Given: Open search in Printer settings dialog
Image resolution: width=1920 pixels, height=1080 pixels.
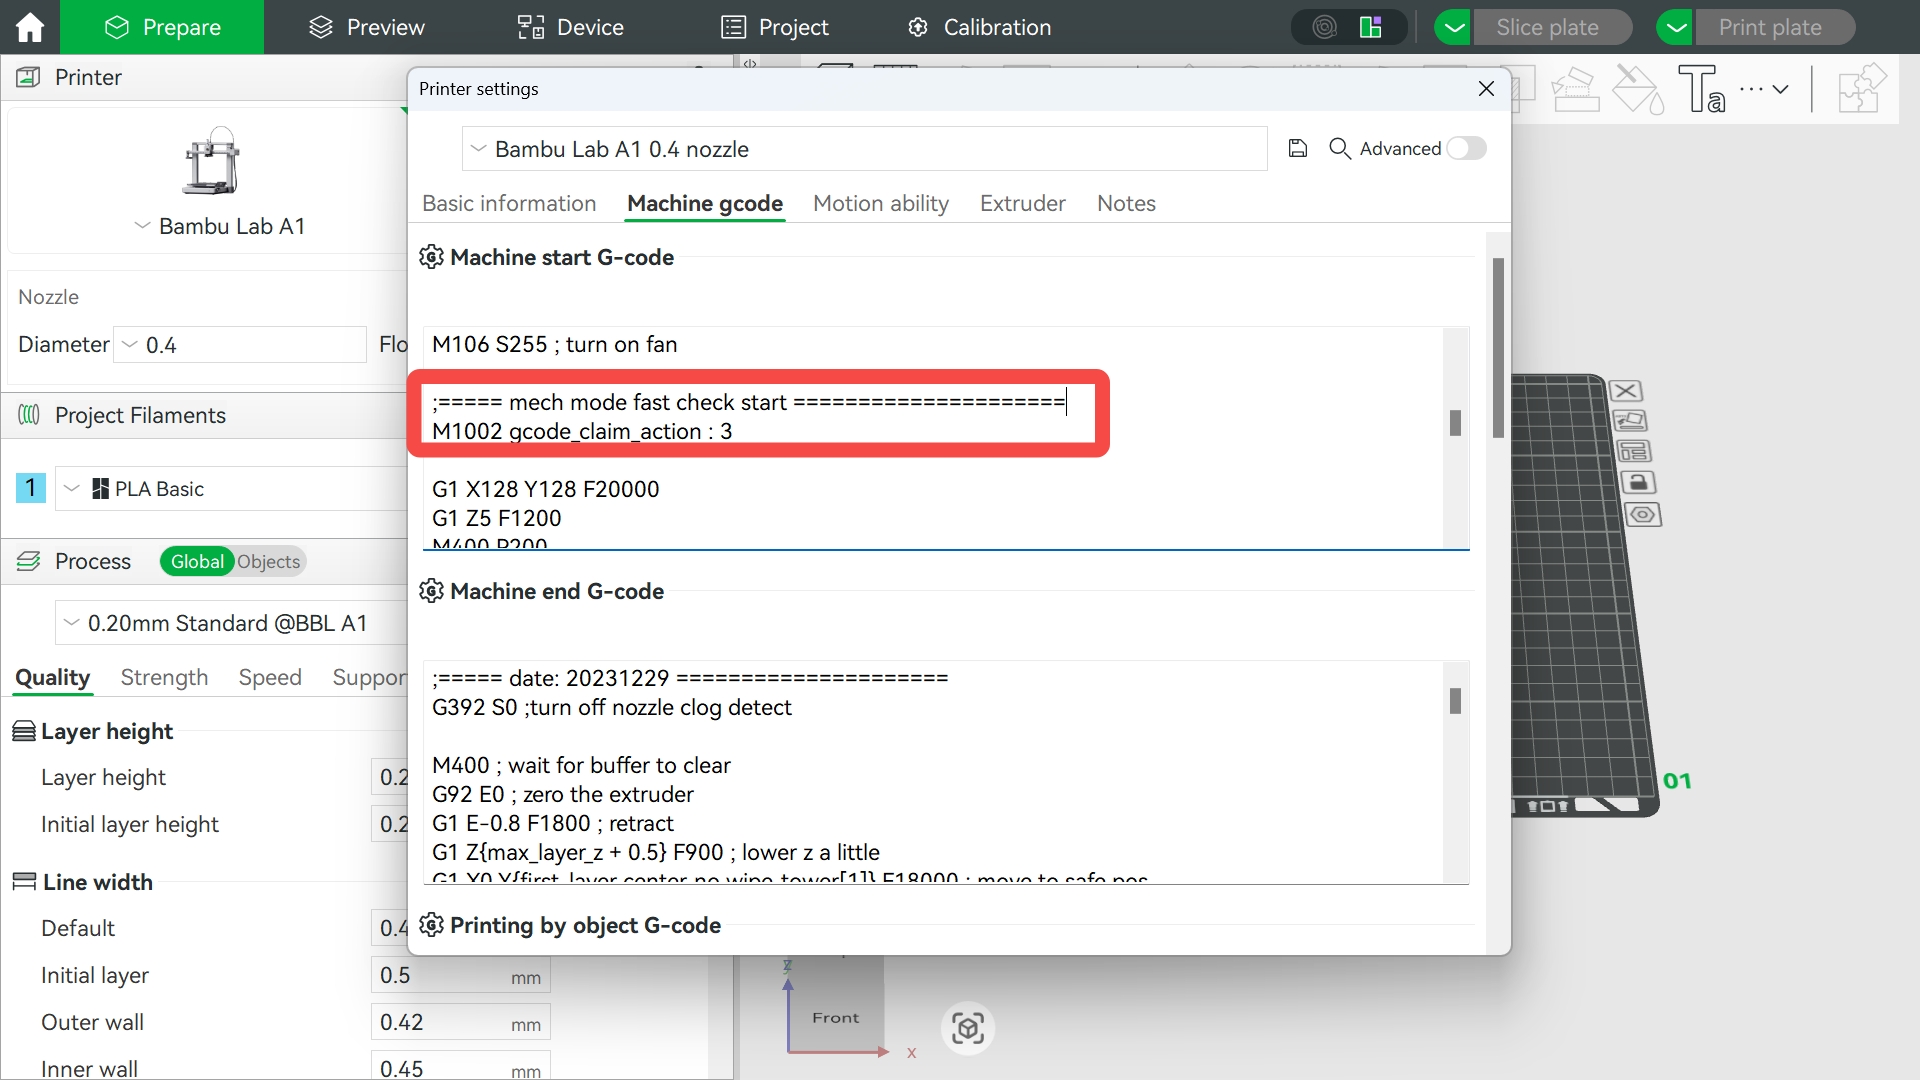Looking at the screenshot, I should coord(1340,149).
